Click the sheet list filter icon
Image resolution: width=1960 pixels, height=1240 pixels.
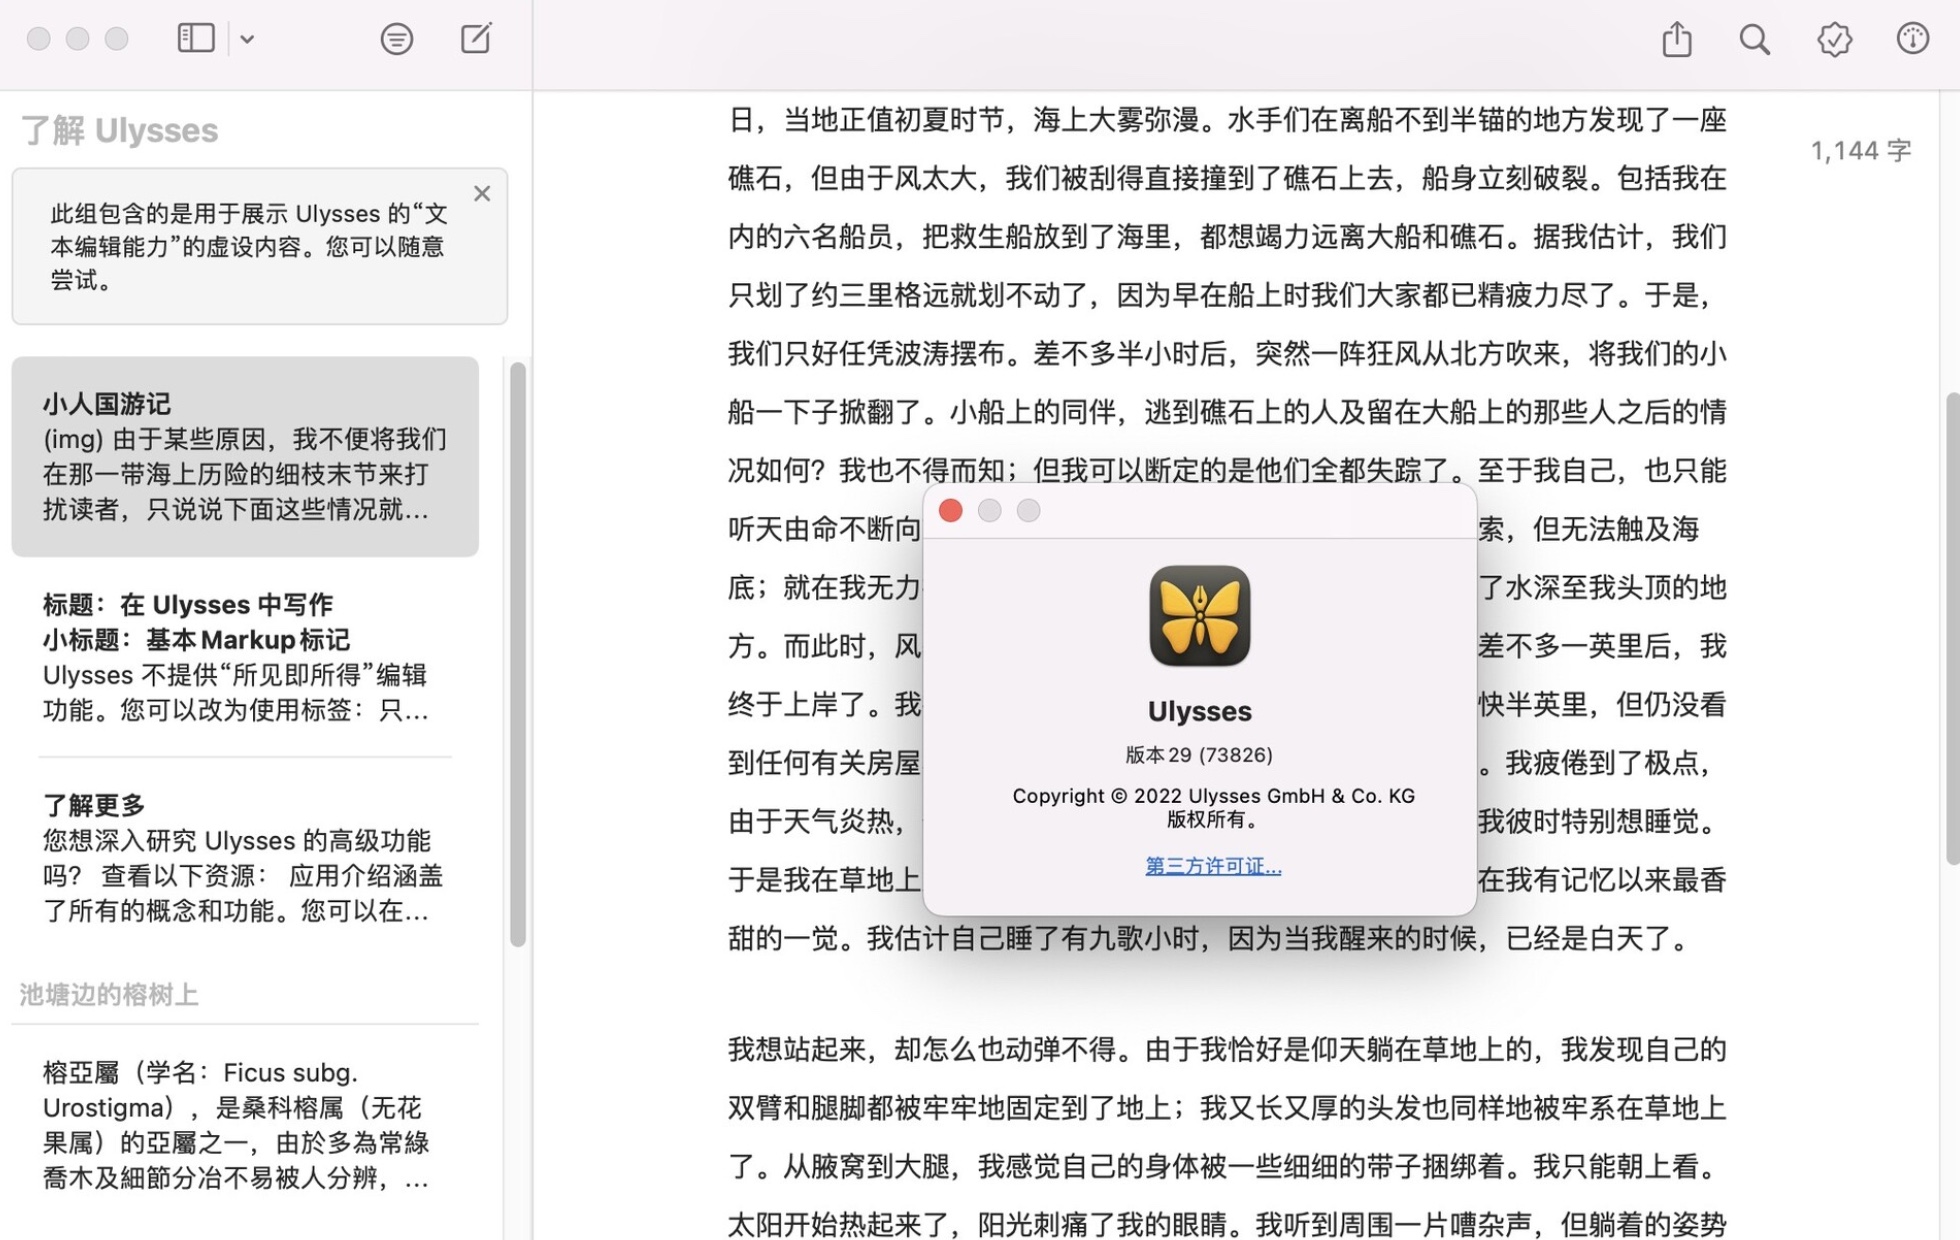point(396,39)
